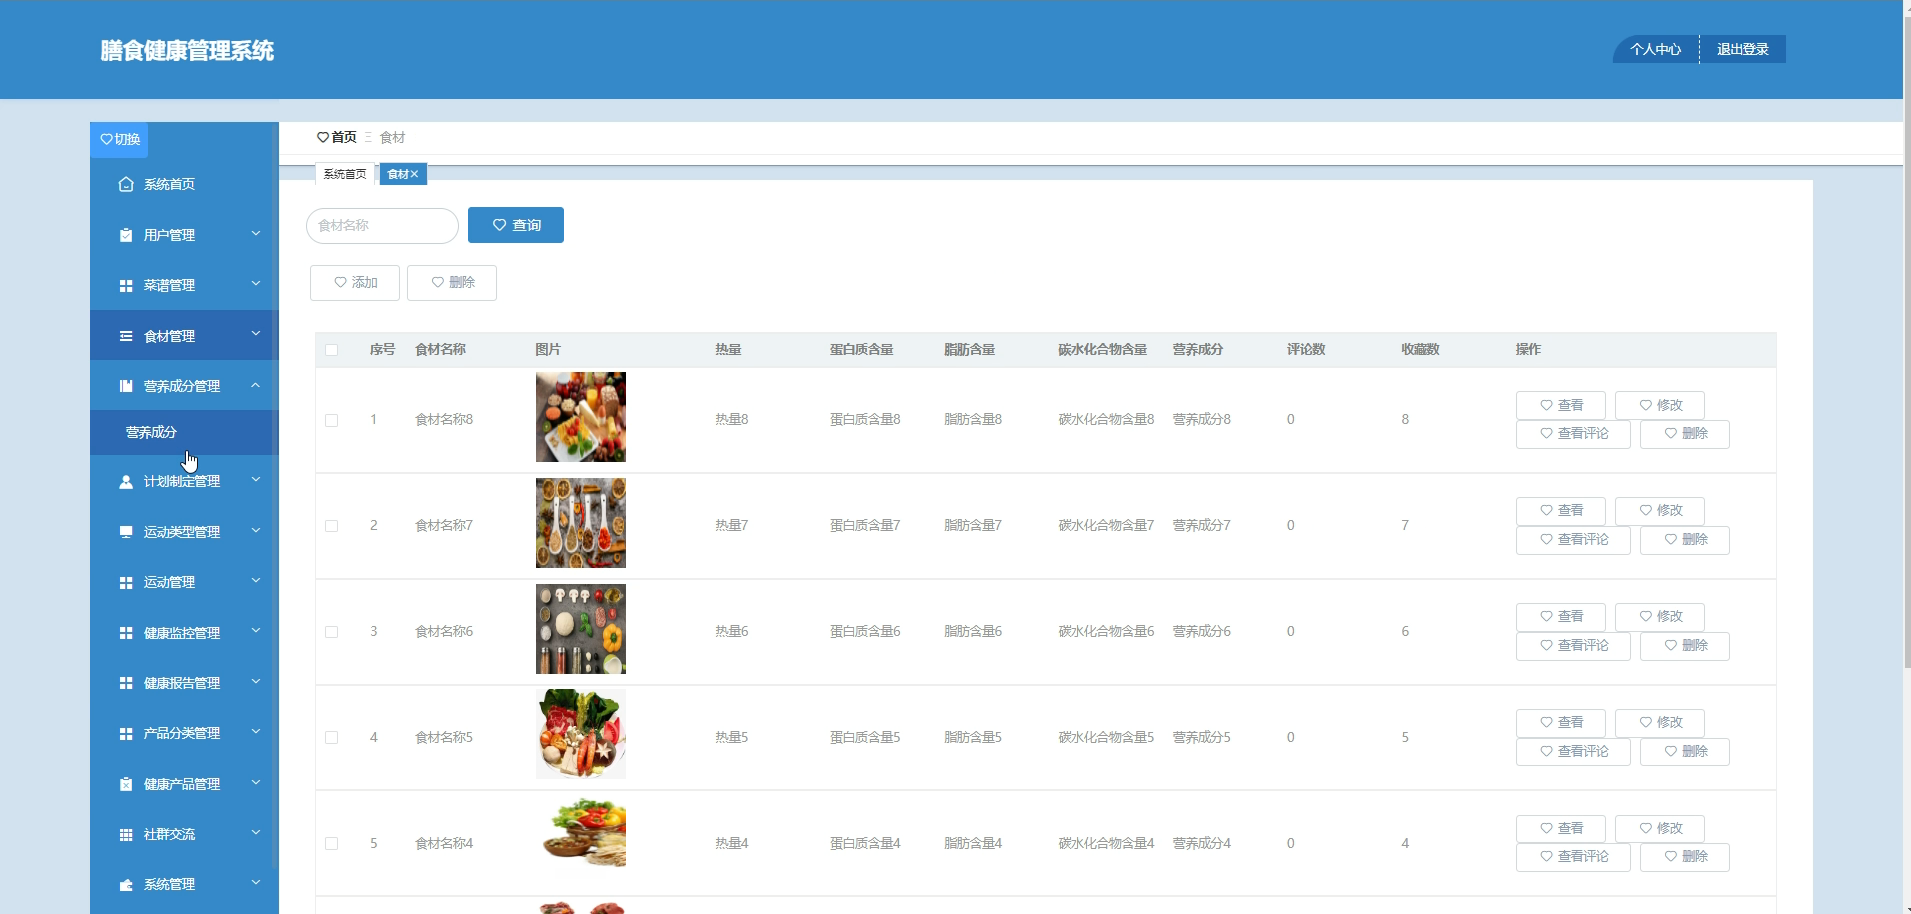
Task: Open 个人中心 in the header
Action: point(1655,49)
